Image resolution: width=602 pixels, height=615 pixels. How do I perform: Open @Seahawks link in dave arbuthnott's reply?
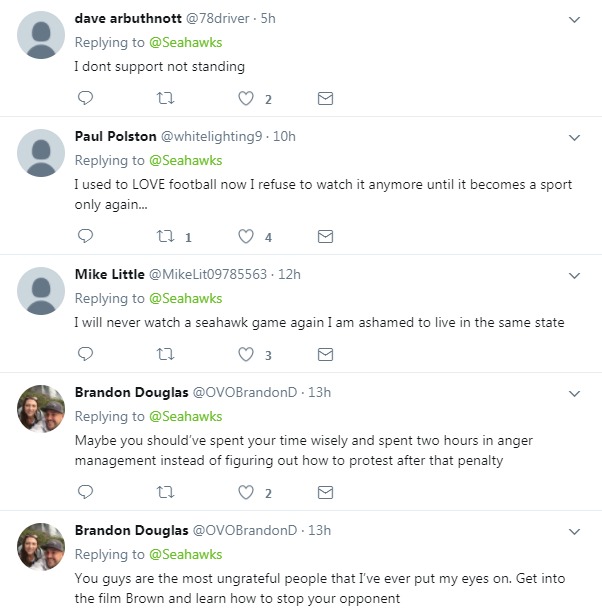[x=185, y=42]
